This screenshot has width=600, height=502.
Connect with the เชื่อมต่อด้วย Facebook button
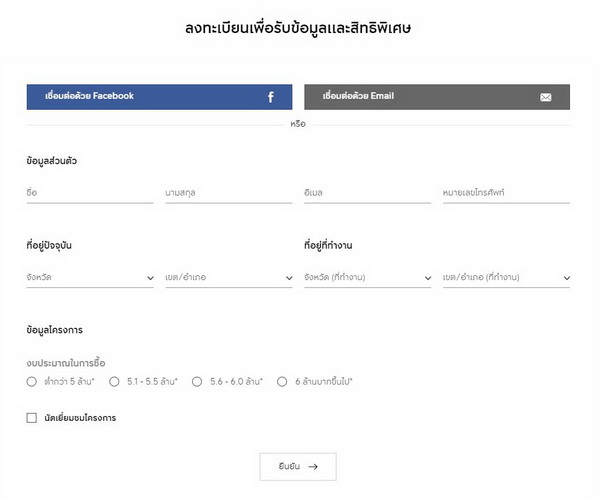click(x=152, y=97)
